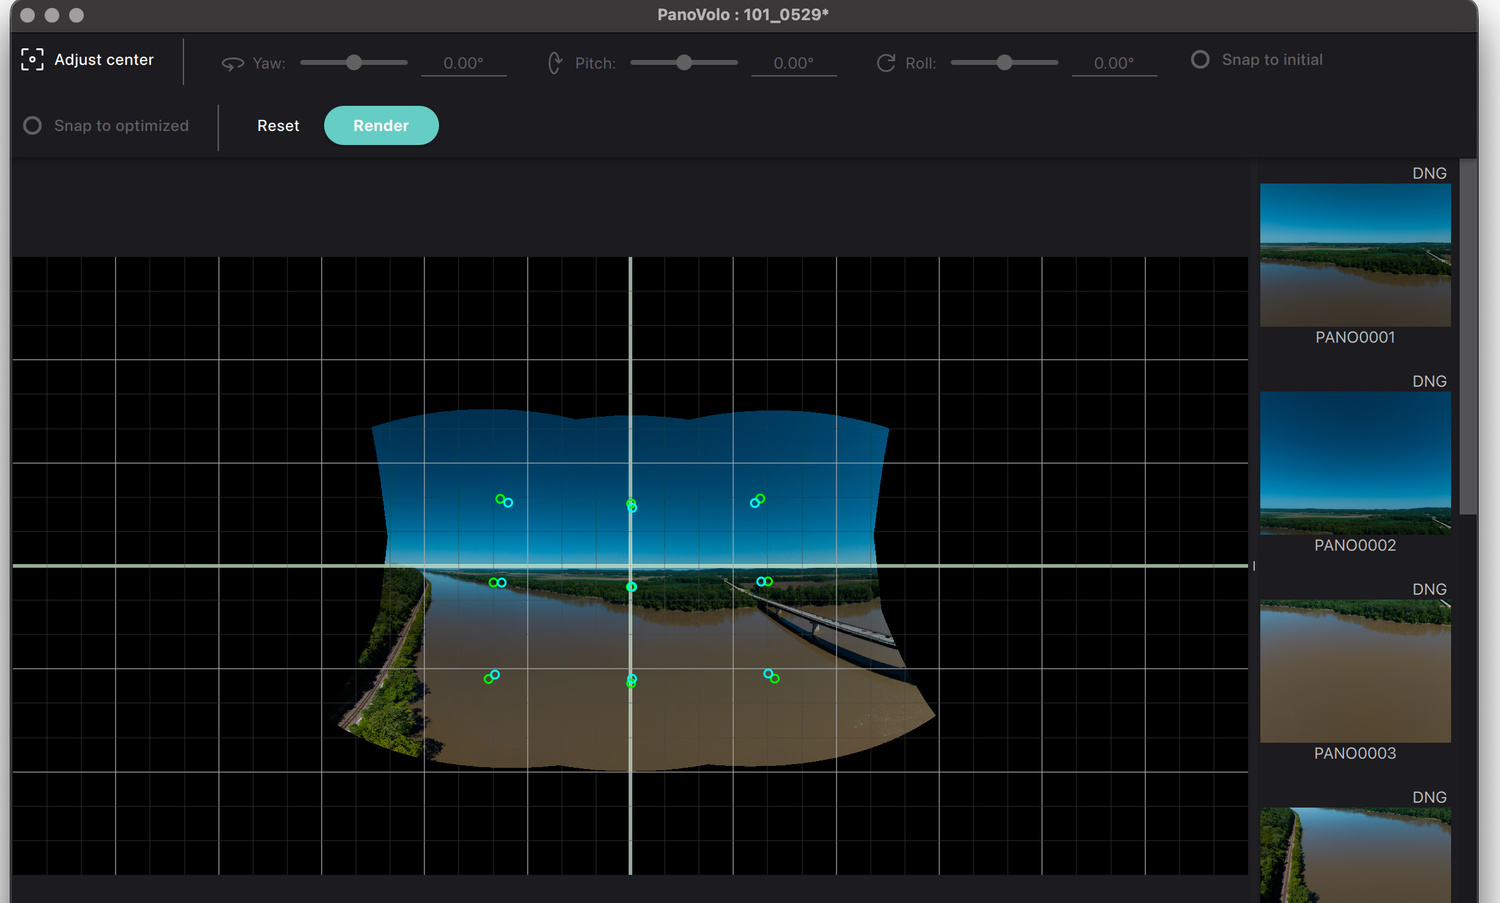Enable the Snap to initial option

[1200, 60]
